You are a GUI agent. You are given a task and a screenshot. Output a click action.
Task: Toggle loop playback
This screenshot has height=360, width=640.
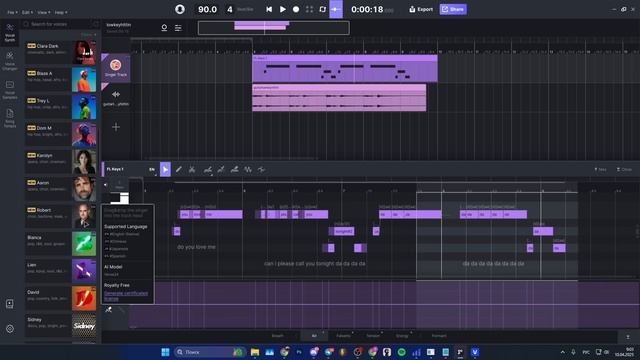322,9
